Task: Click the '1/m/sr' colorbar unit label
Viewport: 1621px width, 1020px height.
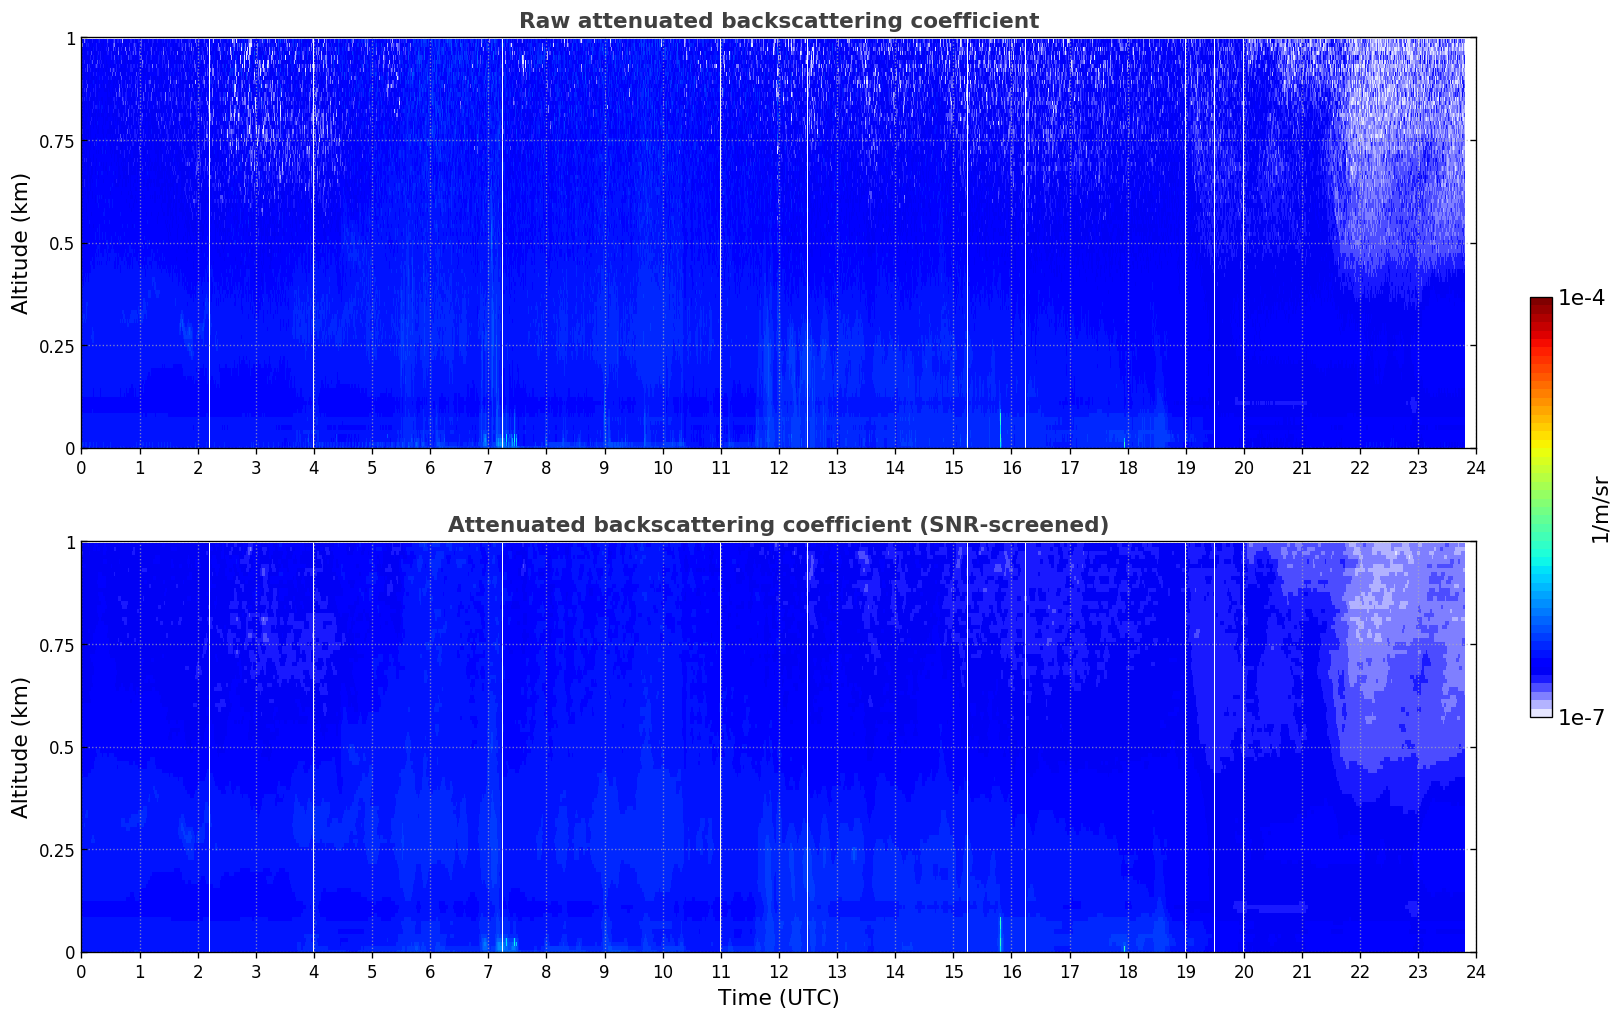Action: point(1600,508)
